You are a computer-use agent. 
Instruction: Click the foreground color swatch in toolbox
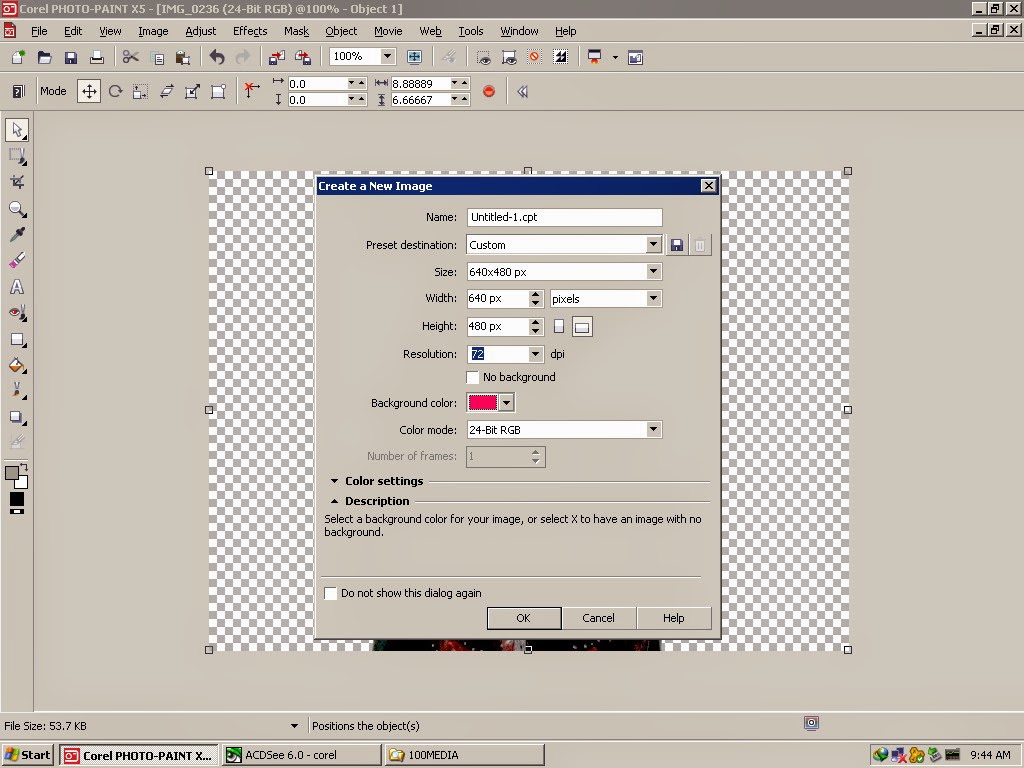point(12,473)
